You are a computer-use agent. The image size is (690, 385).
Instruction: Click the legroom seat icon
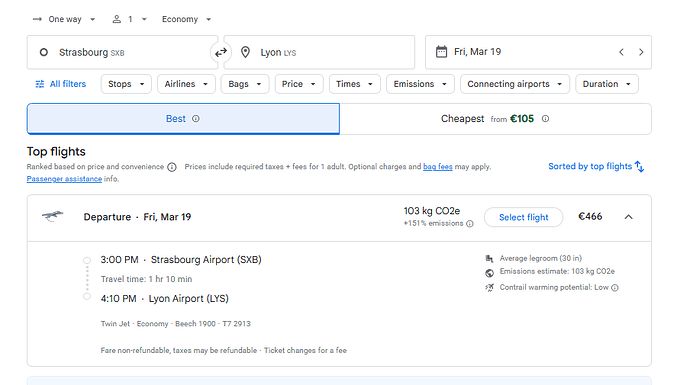click(489, 259)
